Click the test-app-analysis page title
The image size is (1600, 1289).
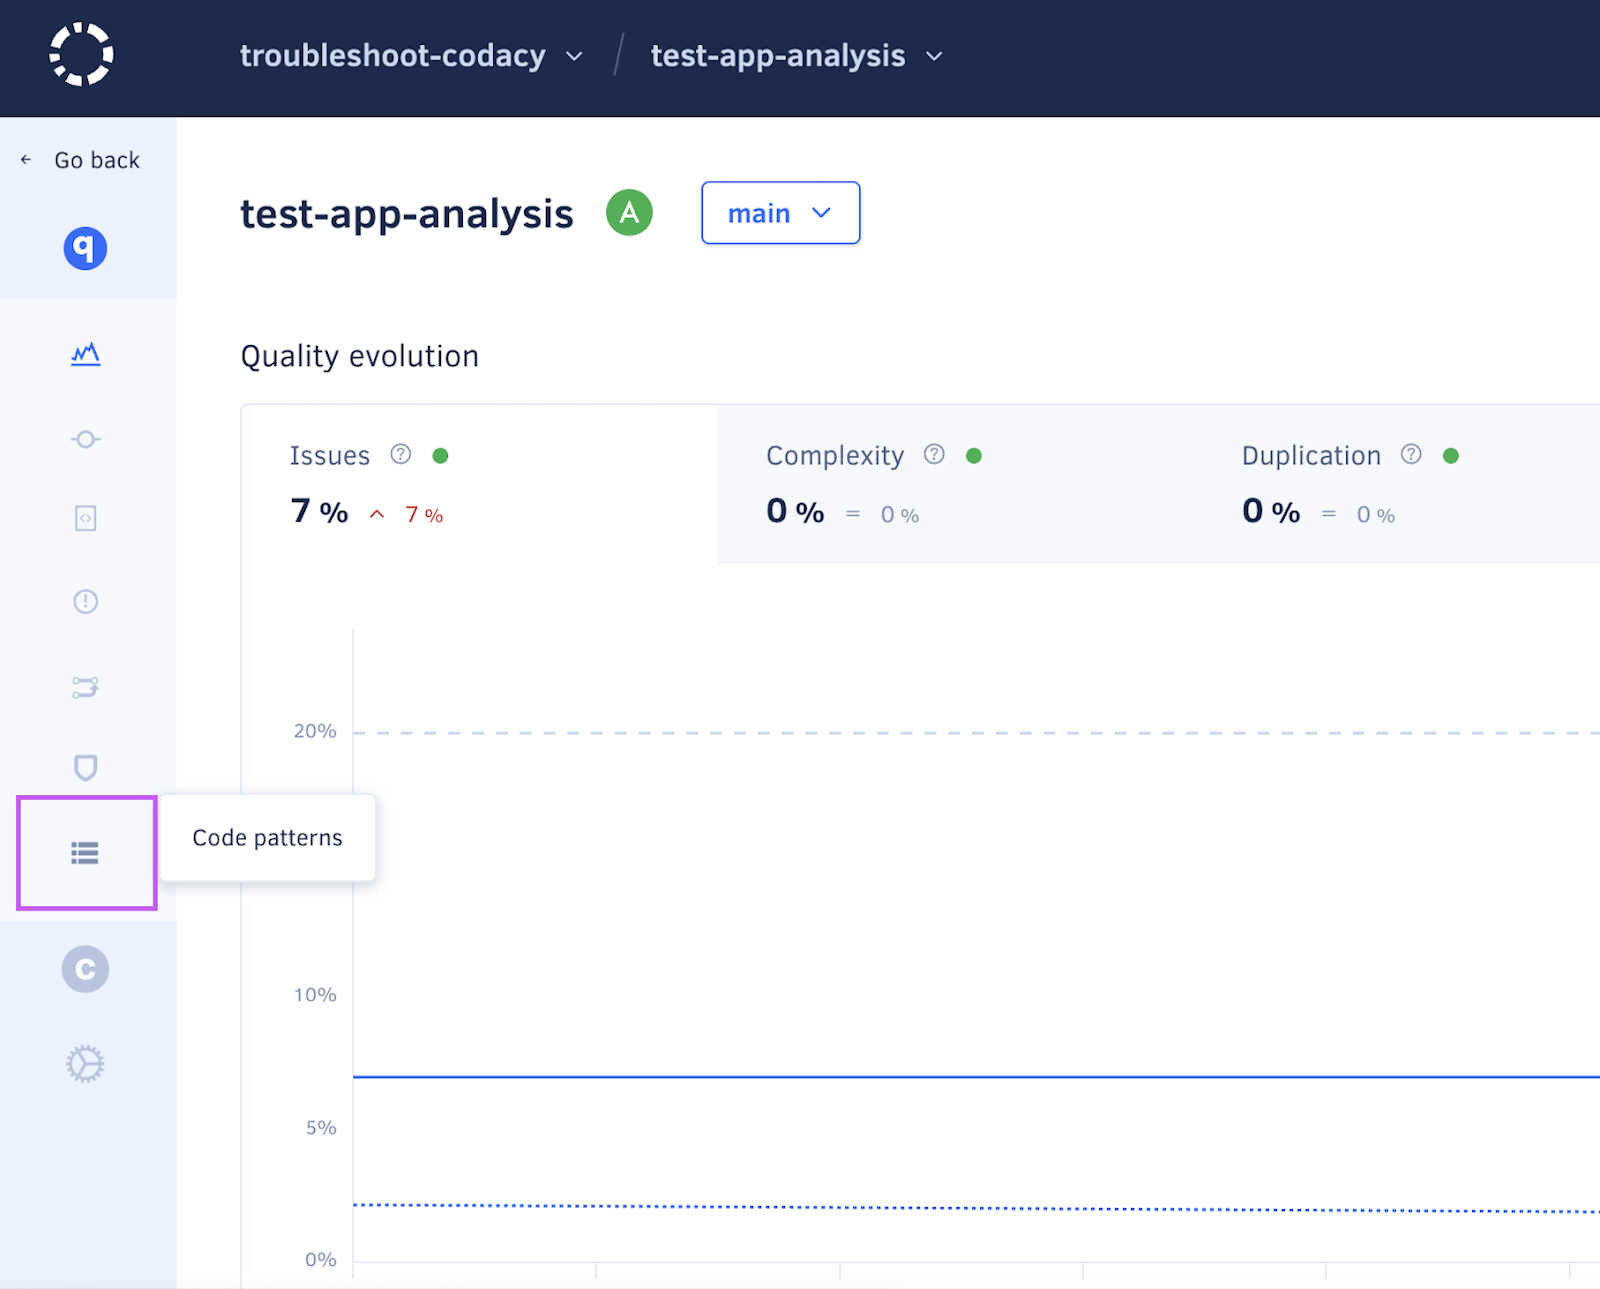407,214
